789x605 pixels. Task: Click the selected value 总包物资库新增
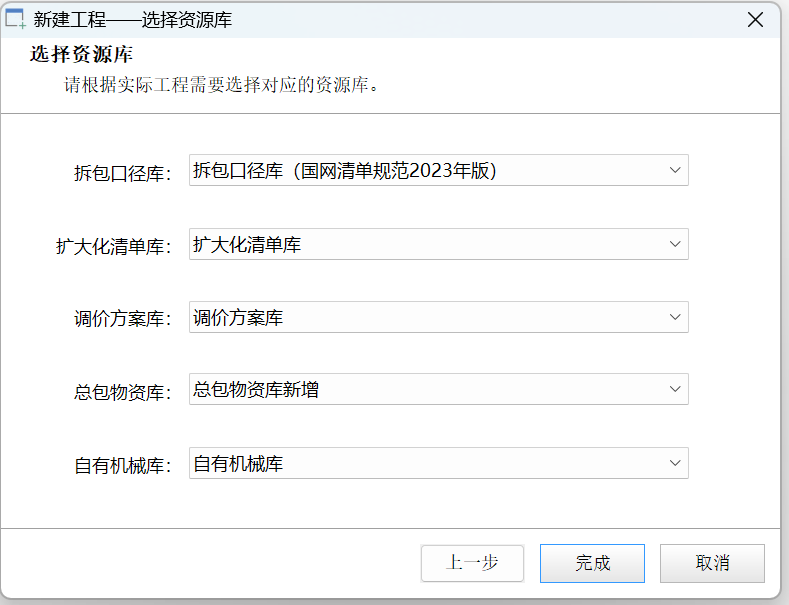point(256,390)
